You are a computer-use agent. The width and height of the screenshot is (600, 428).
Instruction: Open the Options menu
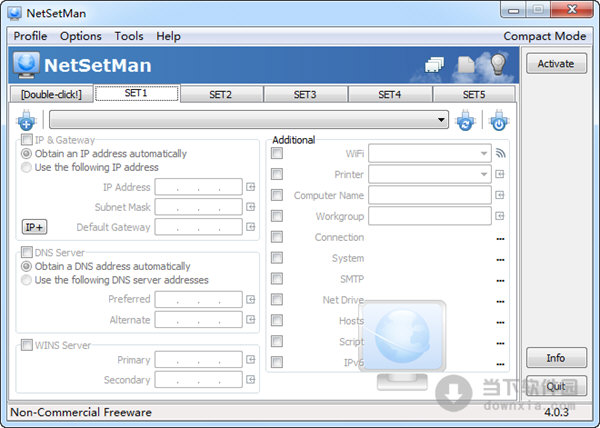click(x=81, y=36)
